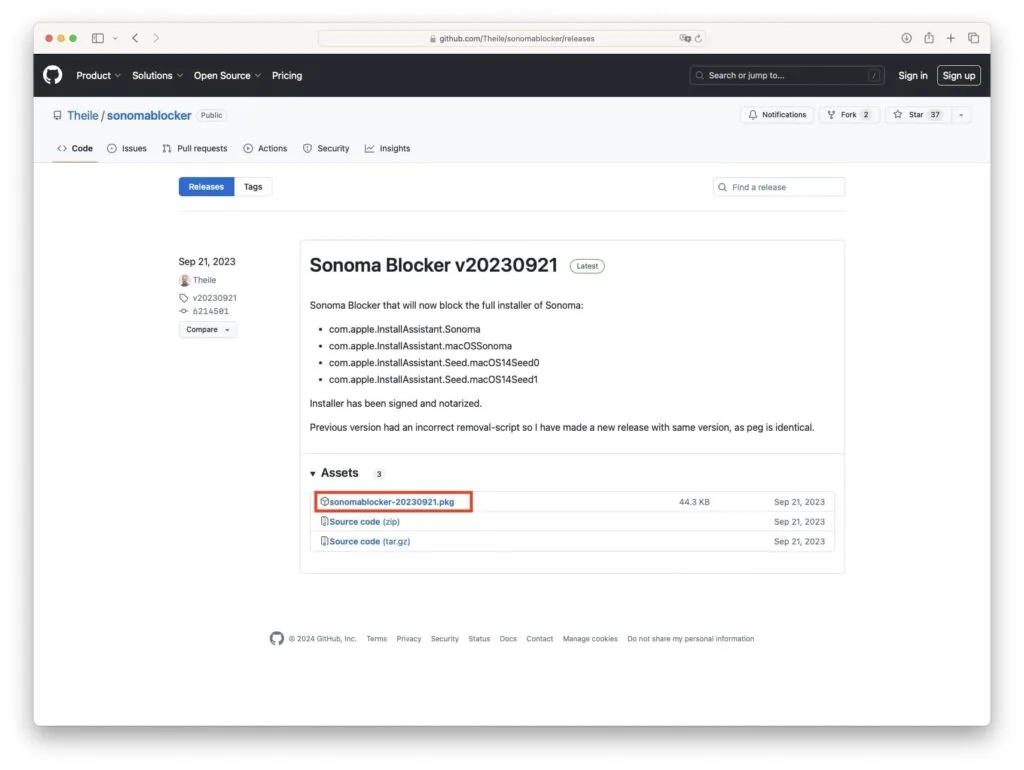The height and width of the screenshot is (770, 1024).
Task: Expand the Product menu
Action: click(x=99, y=76)
